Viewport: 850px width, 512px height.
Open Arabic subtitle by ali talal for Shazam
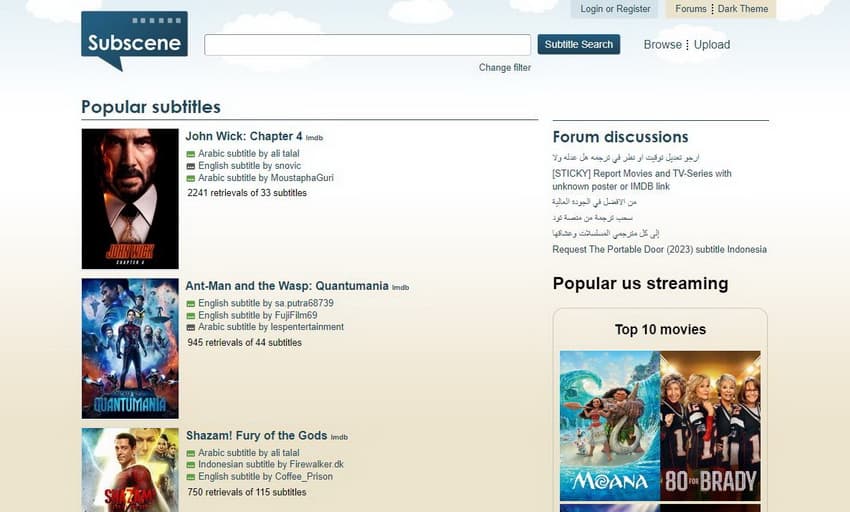click(x=249, y=452)
